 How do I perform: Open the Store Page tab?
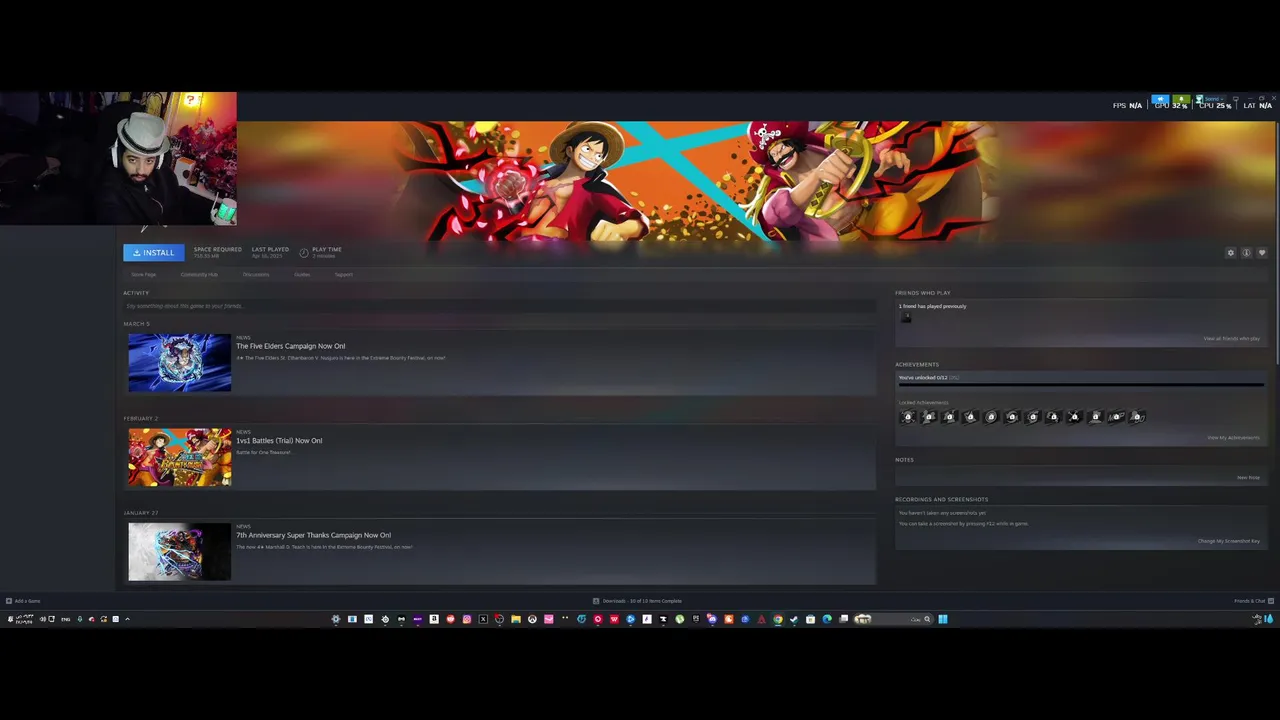point(144,274)
